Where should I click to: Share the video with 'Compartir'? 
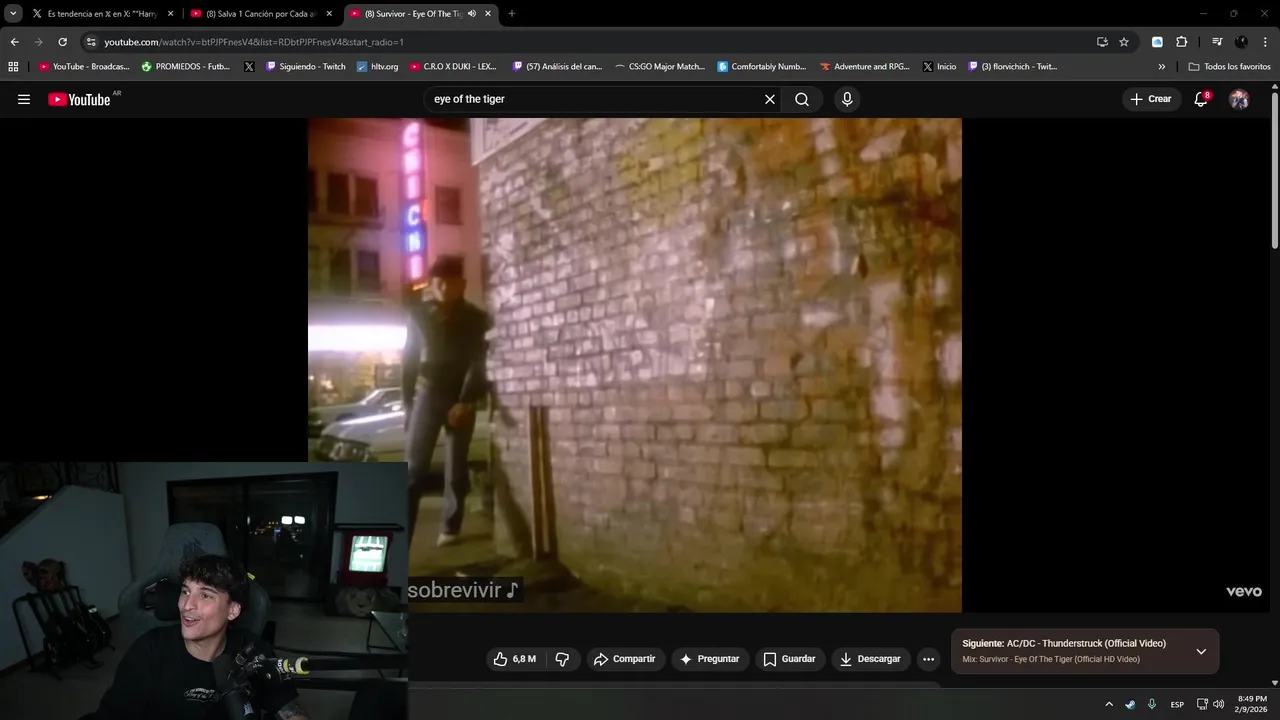pos(624,659)
